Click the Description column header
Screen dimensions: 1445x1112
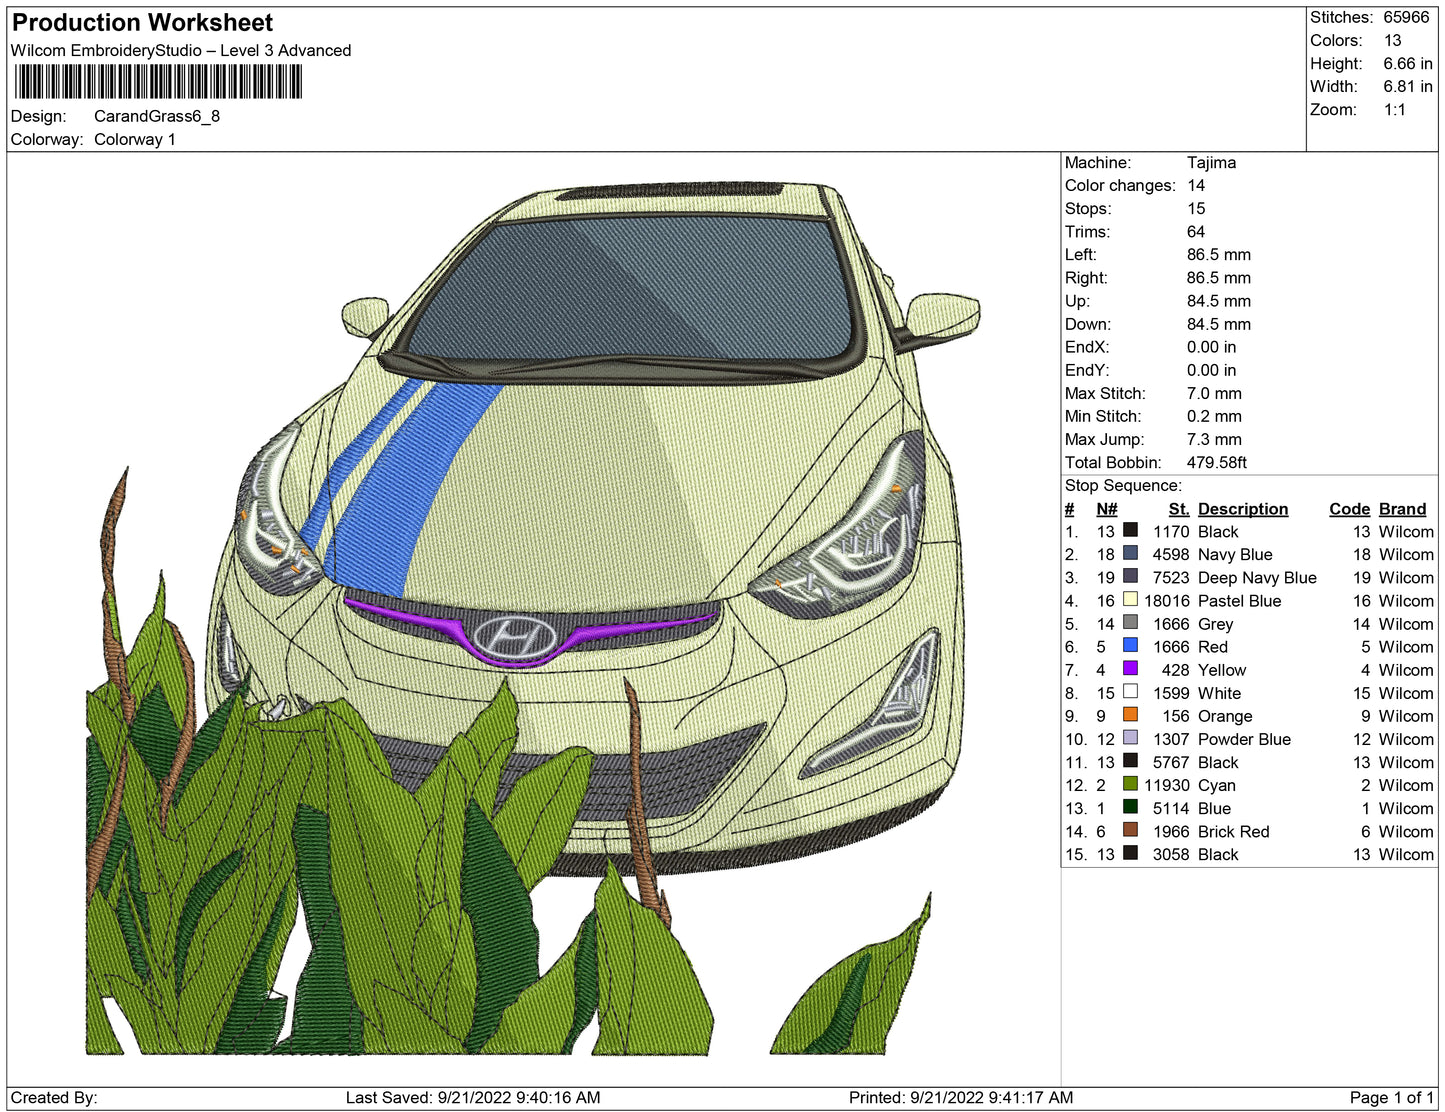(x=1242, y=509)
